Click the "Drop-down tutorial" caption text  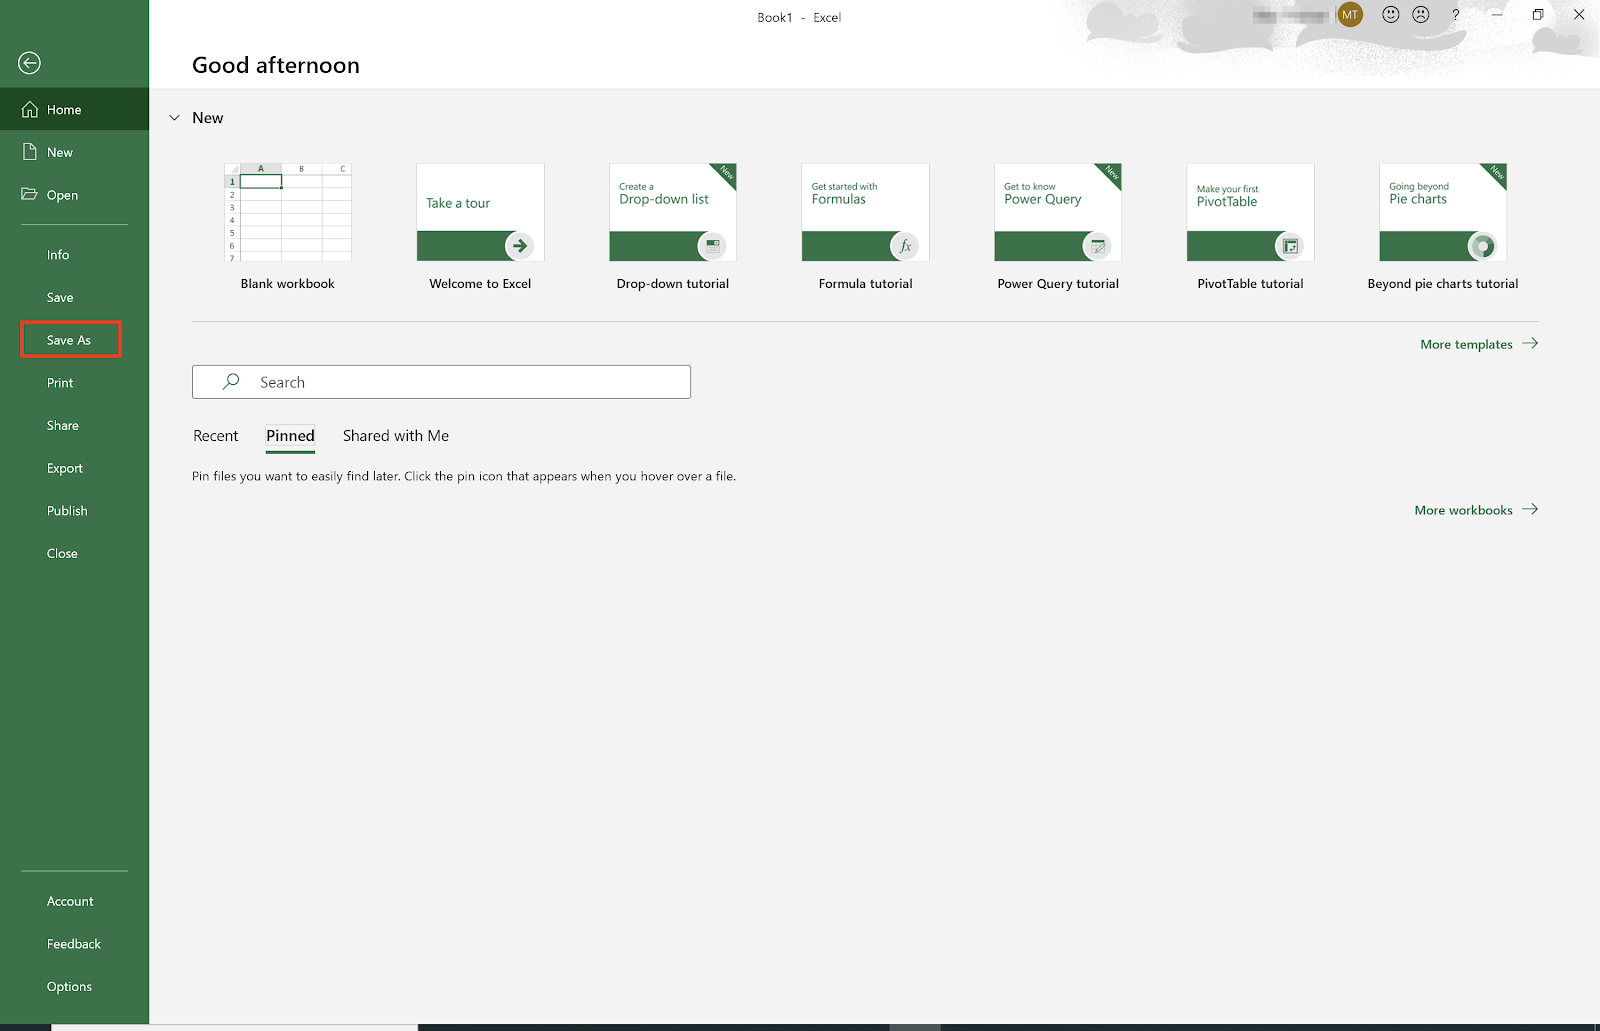click(673, 284)
